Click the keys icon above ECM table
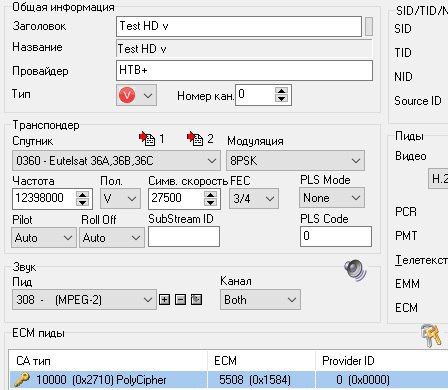This screenshot has height=390, width=448. [431, 335]
